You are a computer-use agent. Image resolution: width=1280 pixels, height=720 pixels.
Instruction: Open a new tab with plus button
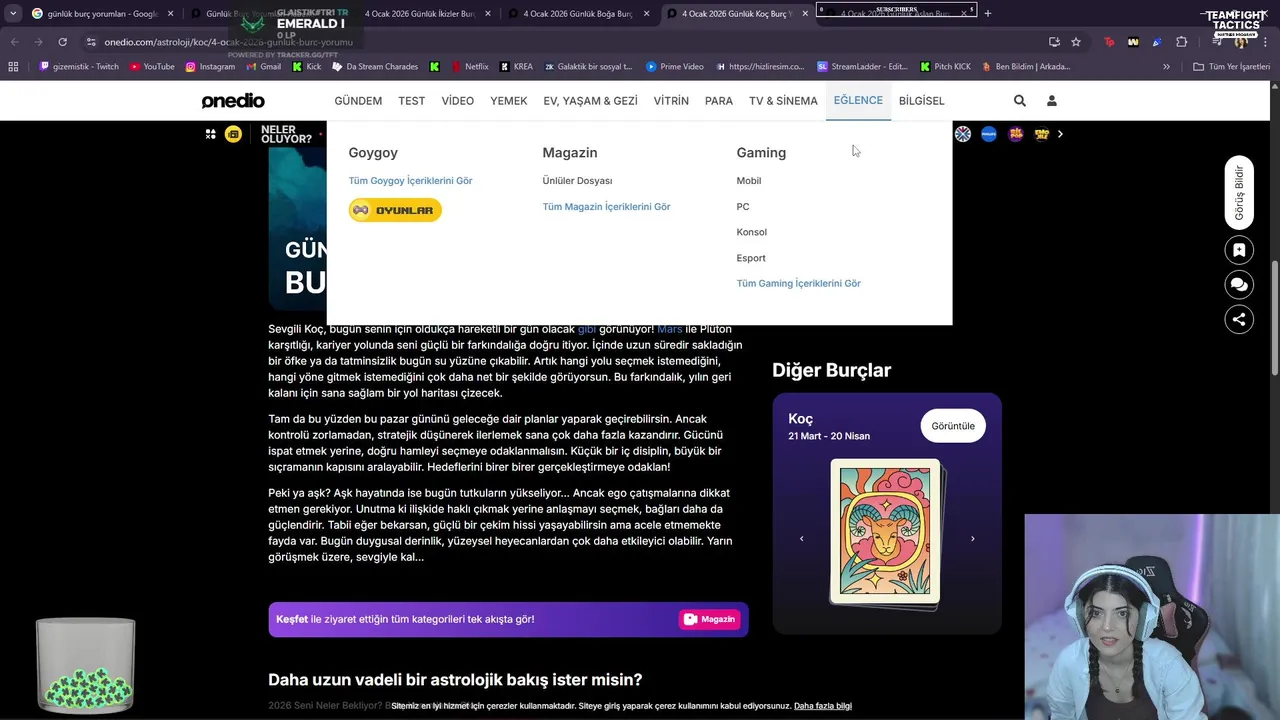click(988, 13)
